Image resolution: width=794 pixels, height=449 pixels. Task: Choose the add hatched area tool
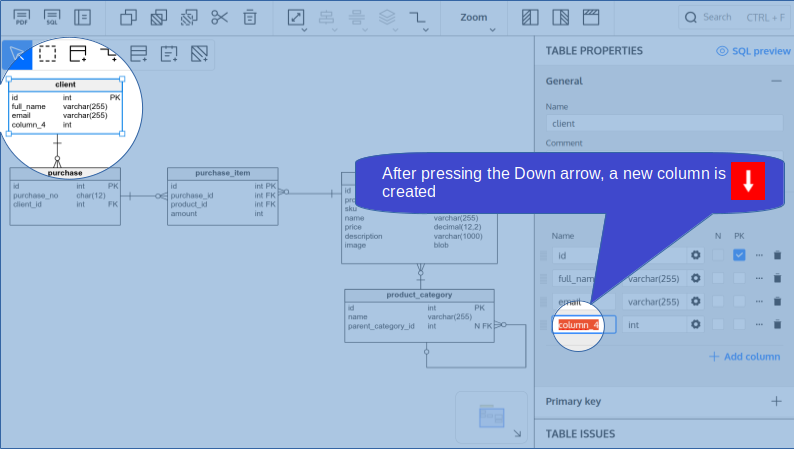tap(199, 53)
